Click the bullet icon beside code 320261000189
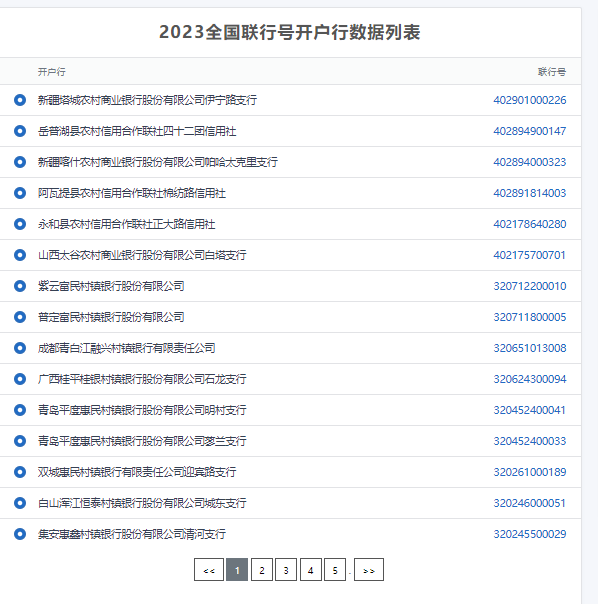 pos(20,472)
